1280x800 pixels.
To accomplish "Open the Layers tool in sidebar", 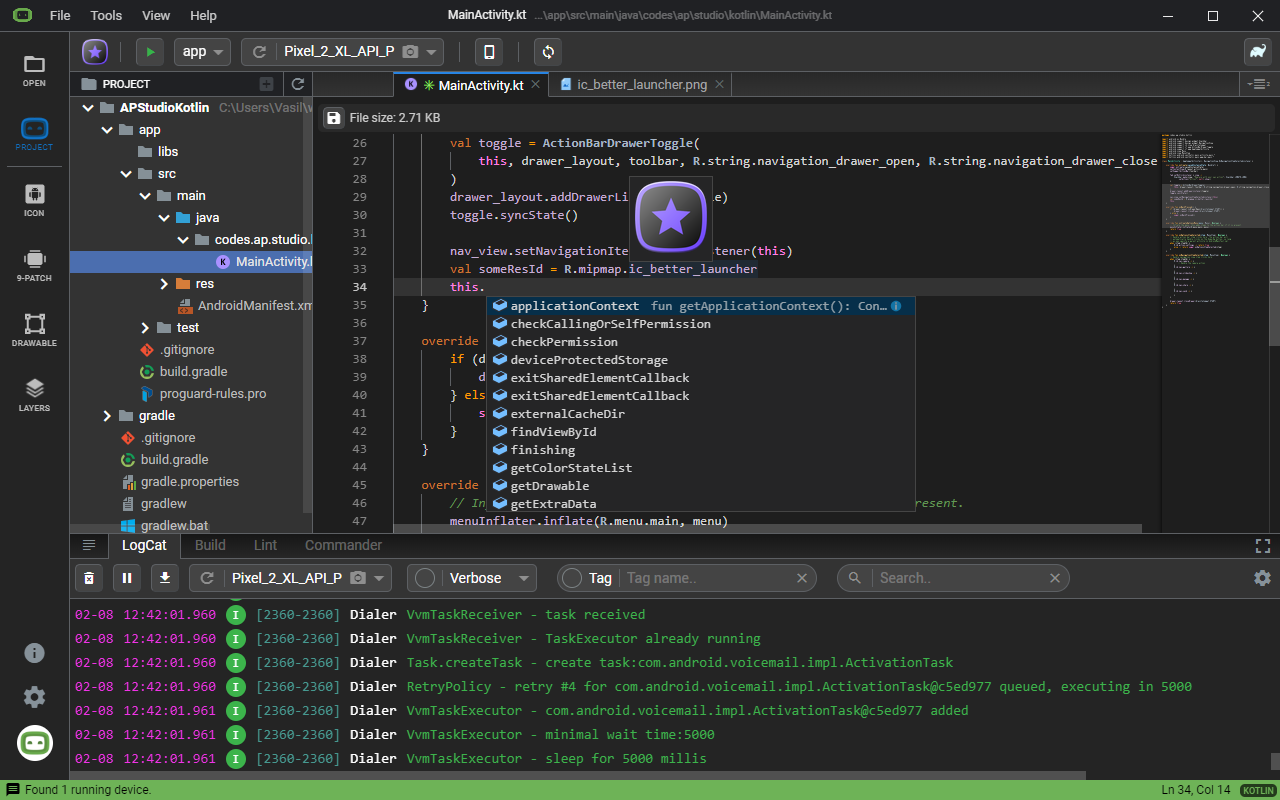I will 34,395.
